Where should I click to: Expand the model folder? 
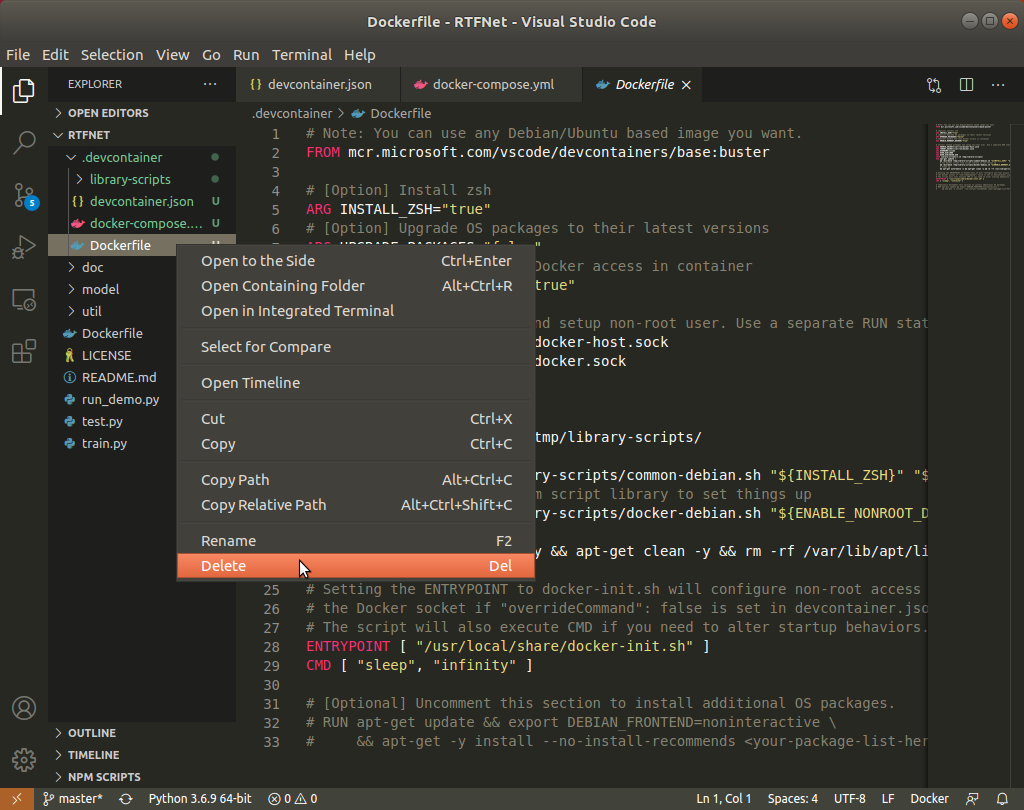112,289
